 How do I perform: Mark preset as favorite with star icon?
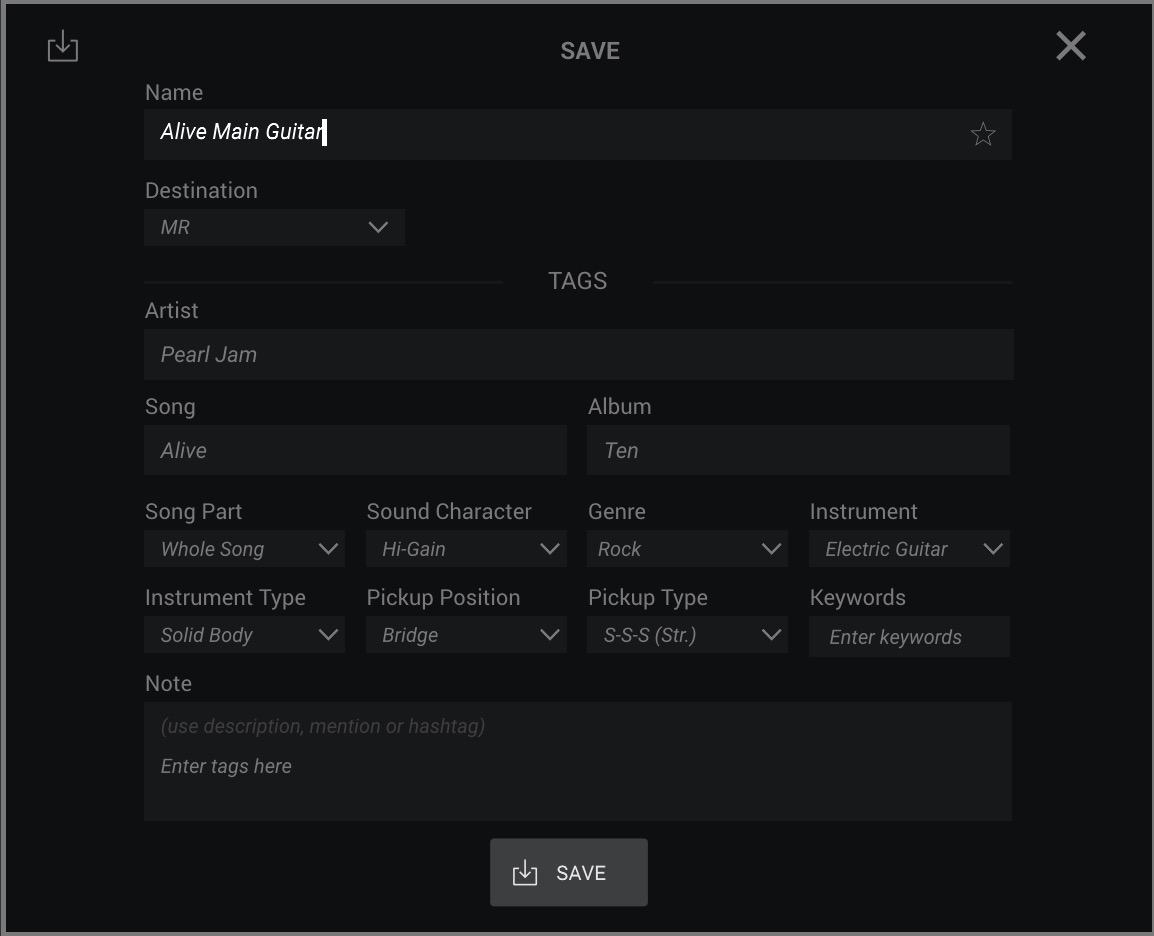983,134
